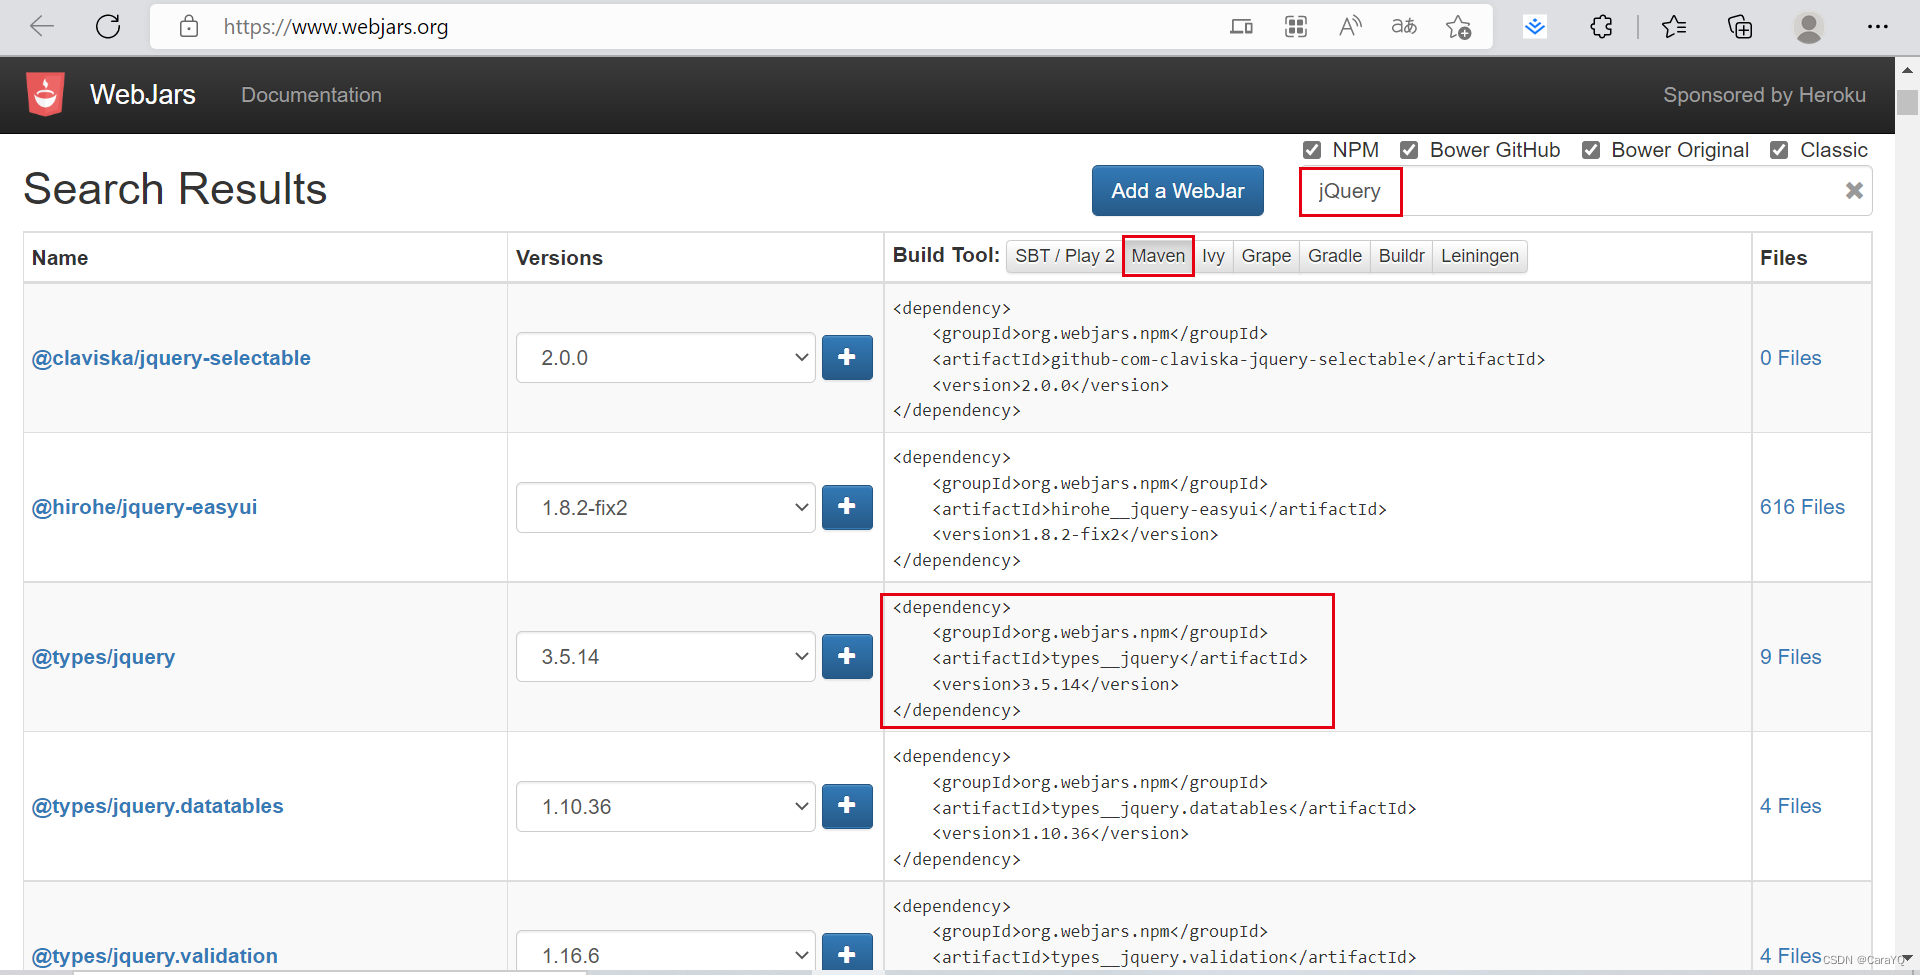Go back with the browser back arrow

(x=42, y=27)
